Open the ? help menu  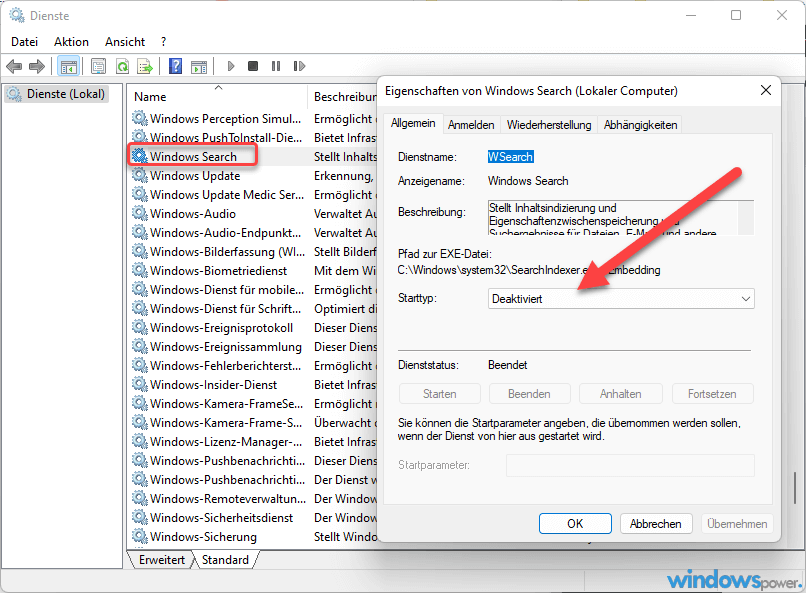(x=163, y=42)
